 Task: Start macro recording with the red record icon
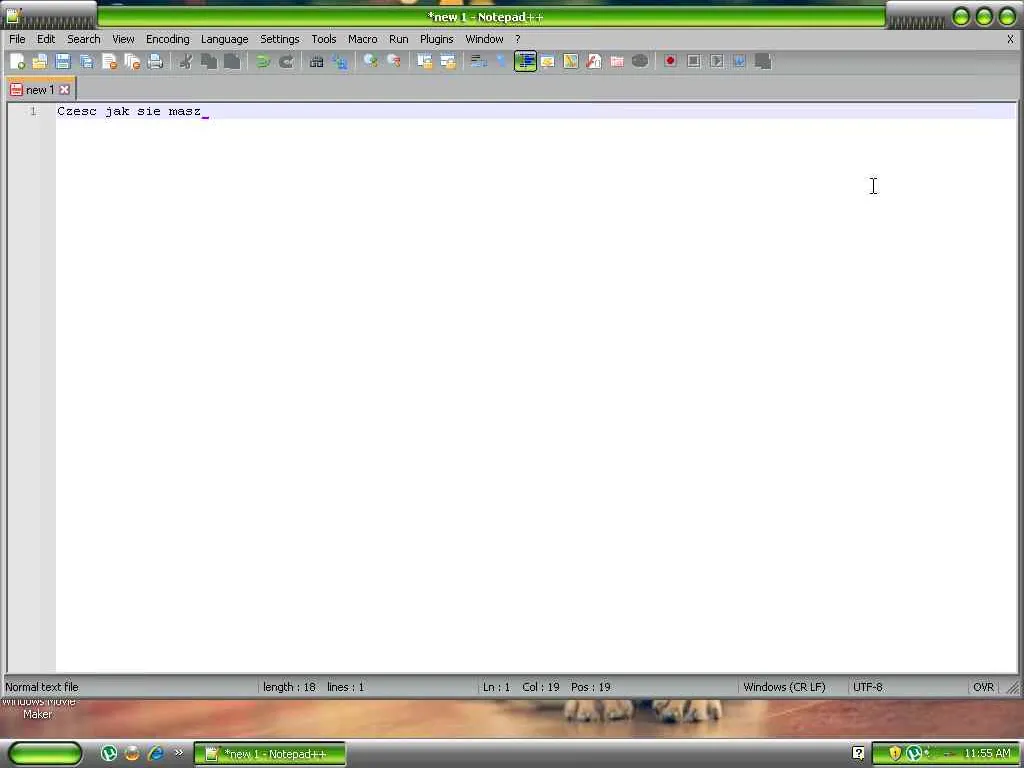click(x=670, y=61)
